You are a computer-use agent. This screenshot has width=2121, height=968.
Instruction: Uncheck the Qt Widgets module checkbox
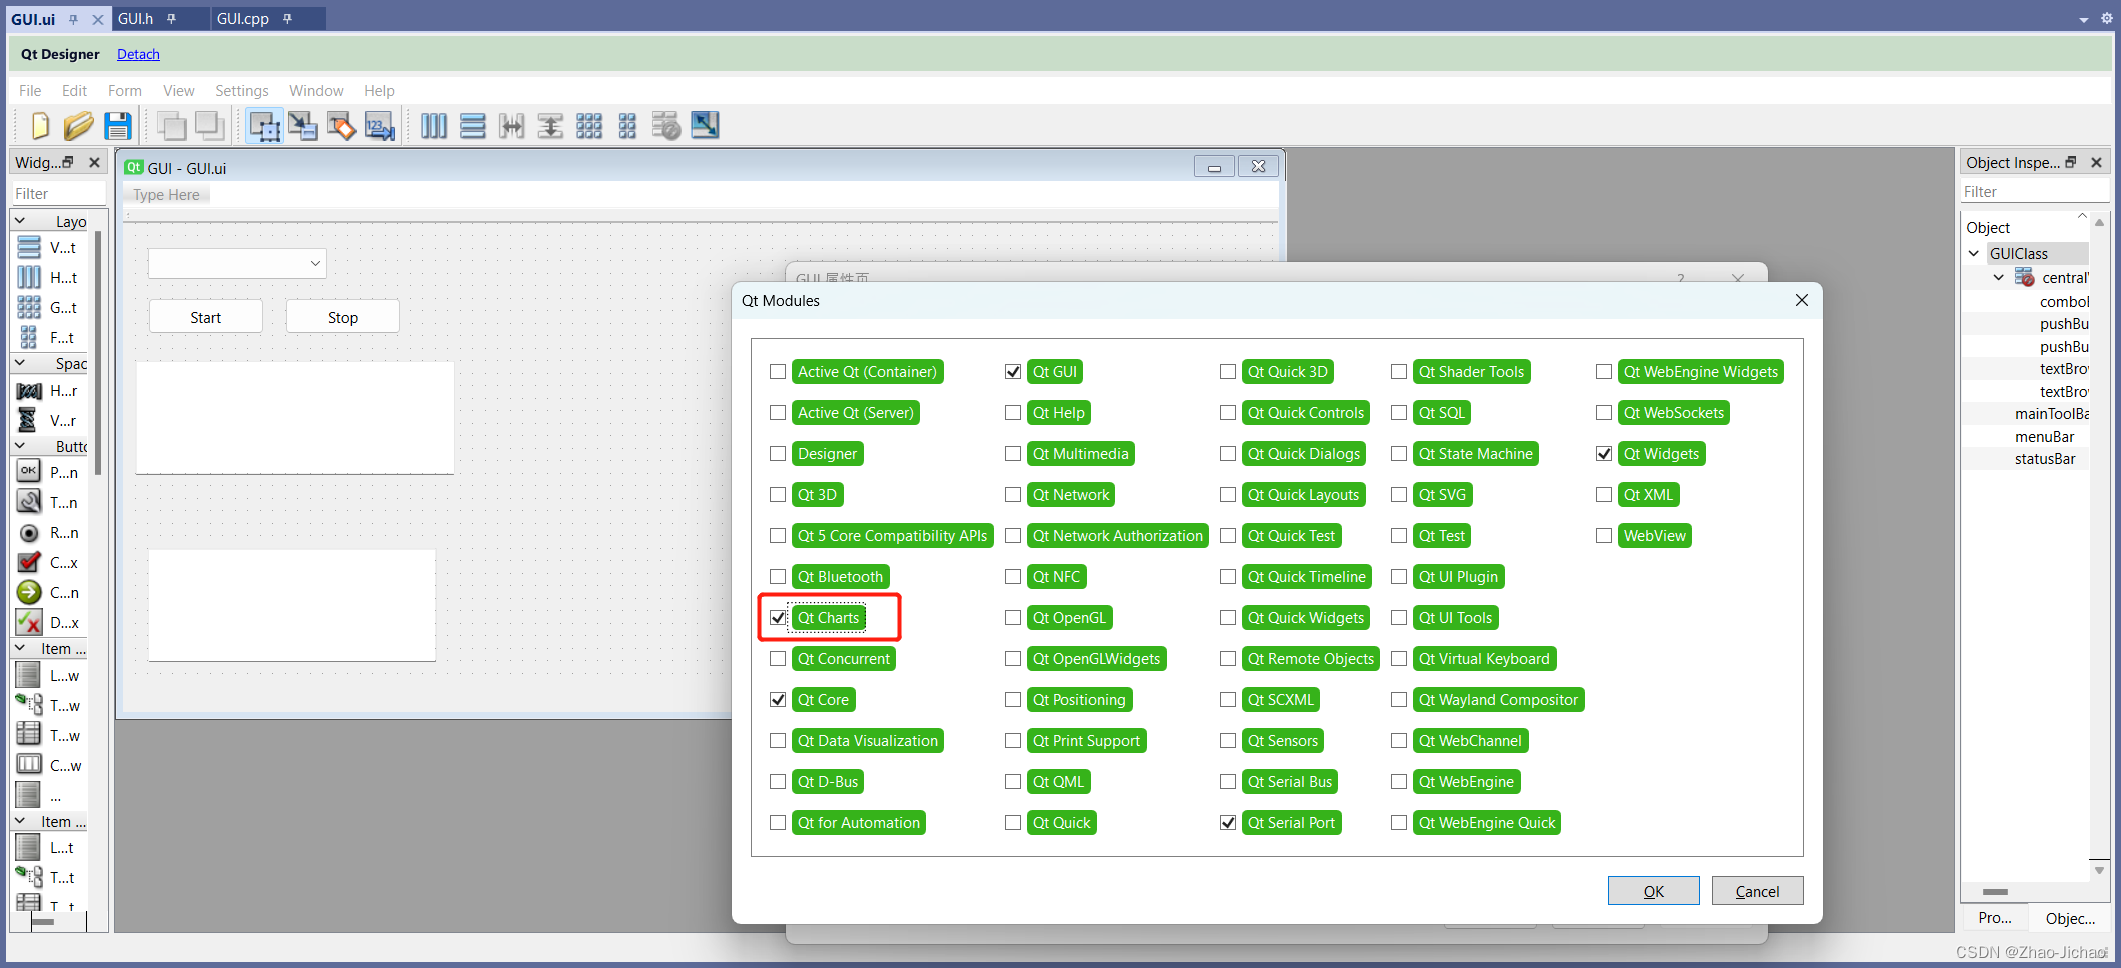pyautogui.click(x=1604, y=454)
